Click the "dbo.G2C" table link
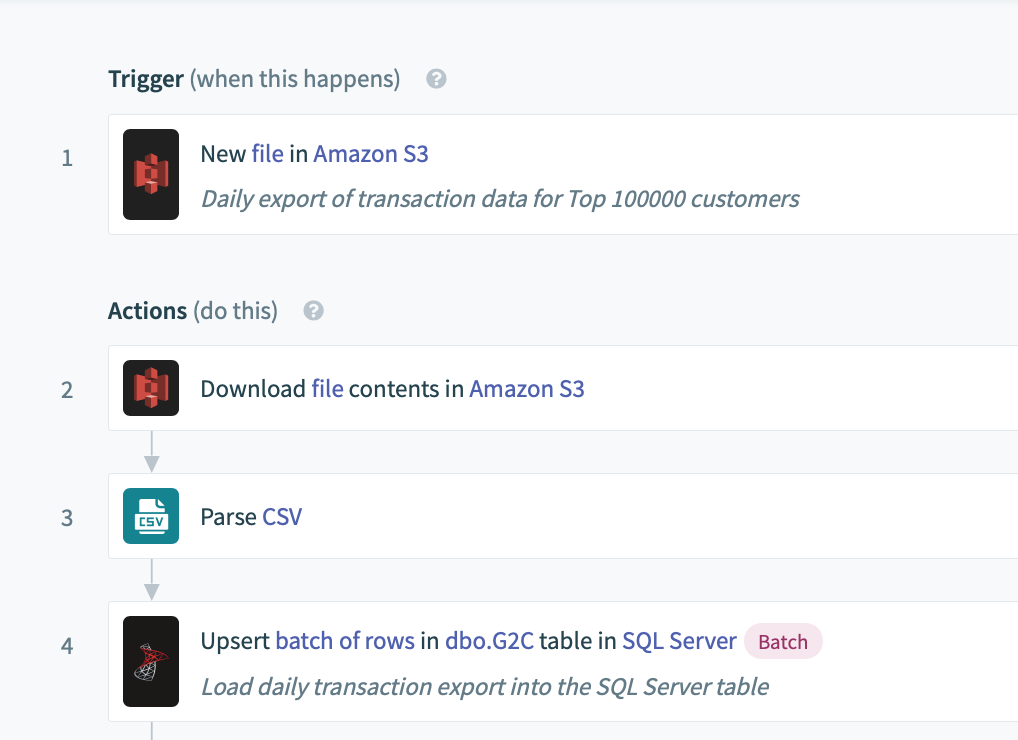 pos(490,641)
